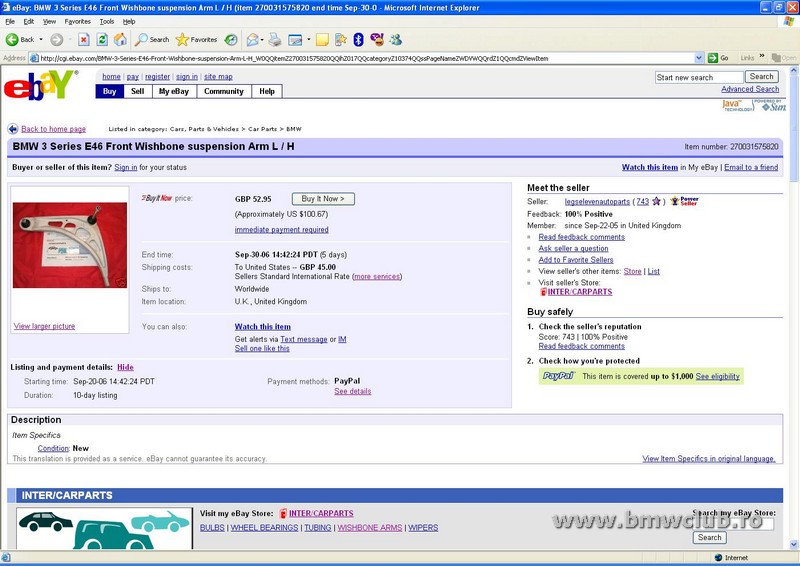
Task: Open the Email to a friend link
Action: 751,167
